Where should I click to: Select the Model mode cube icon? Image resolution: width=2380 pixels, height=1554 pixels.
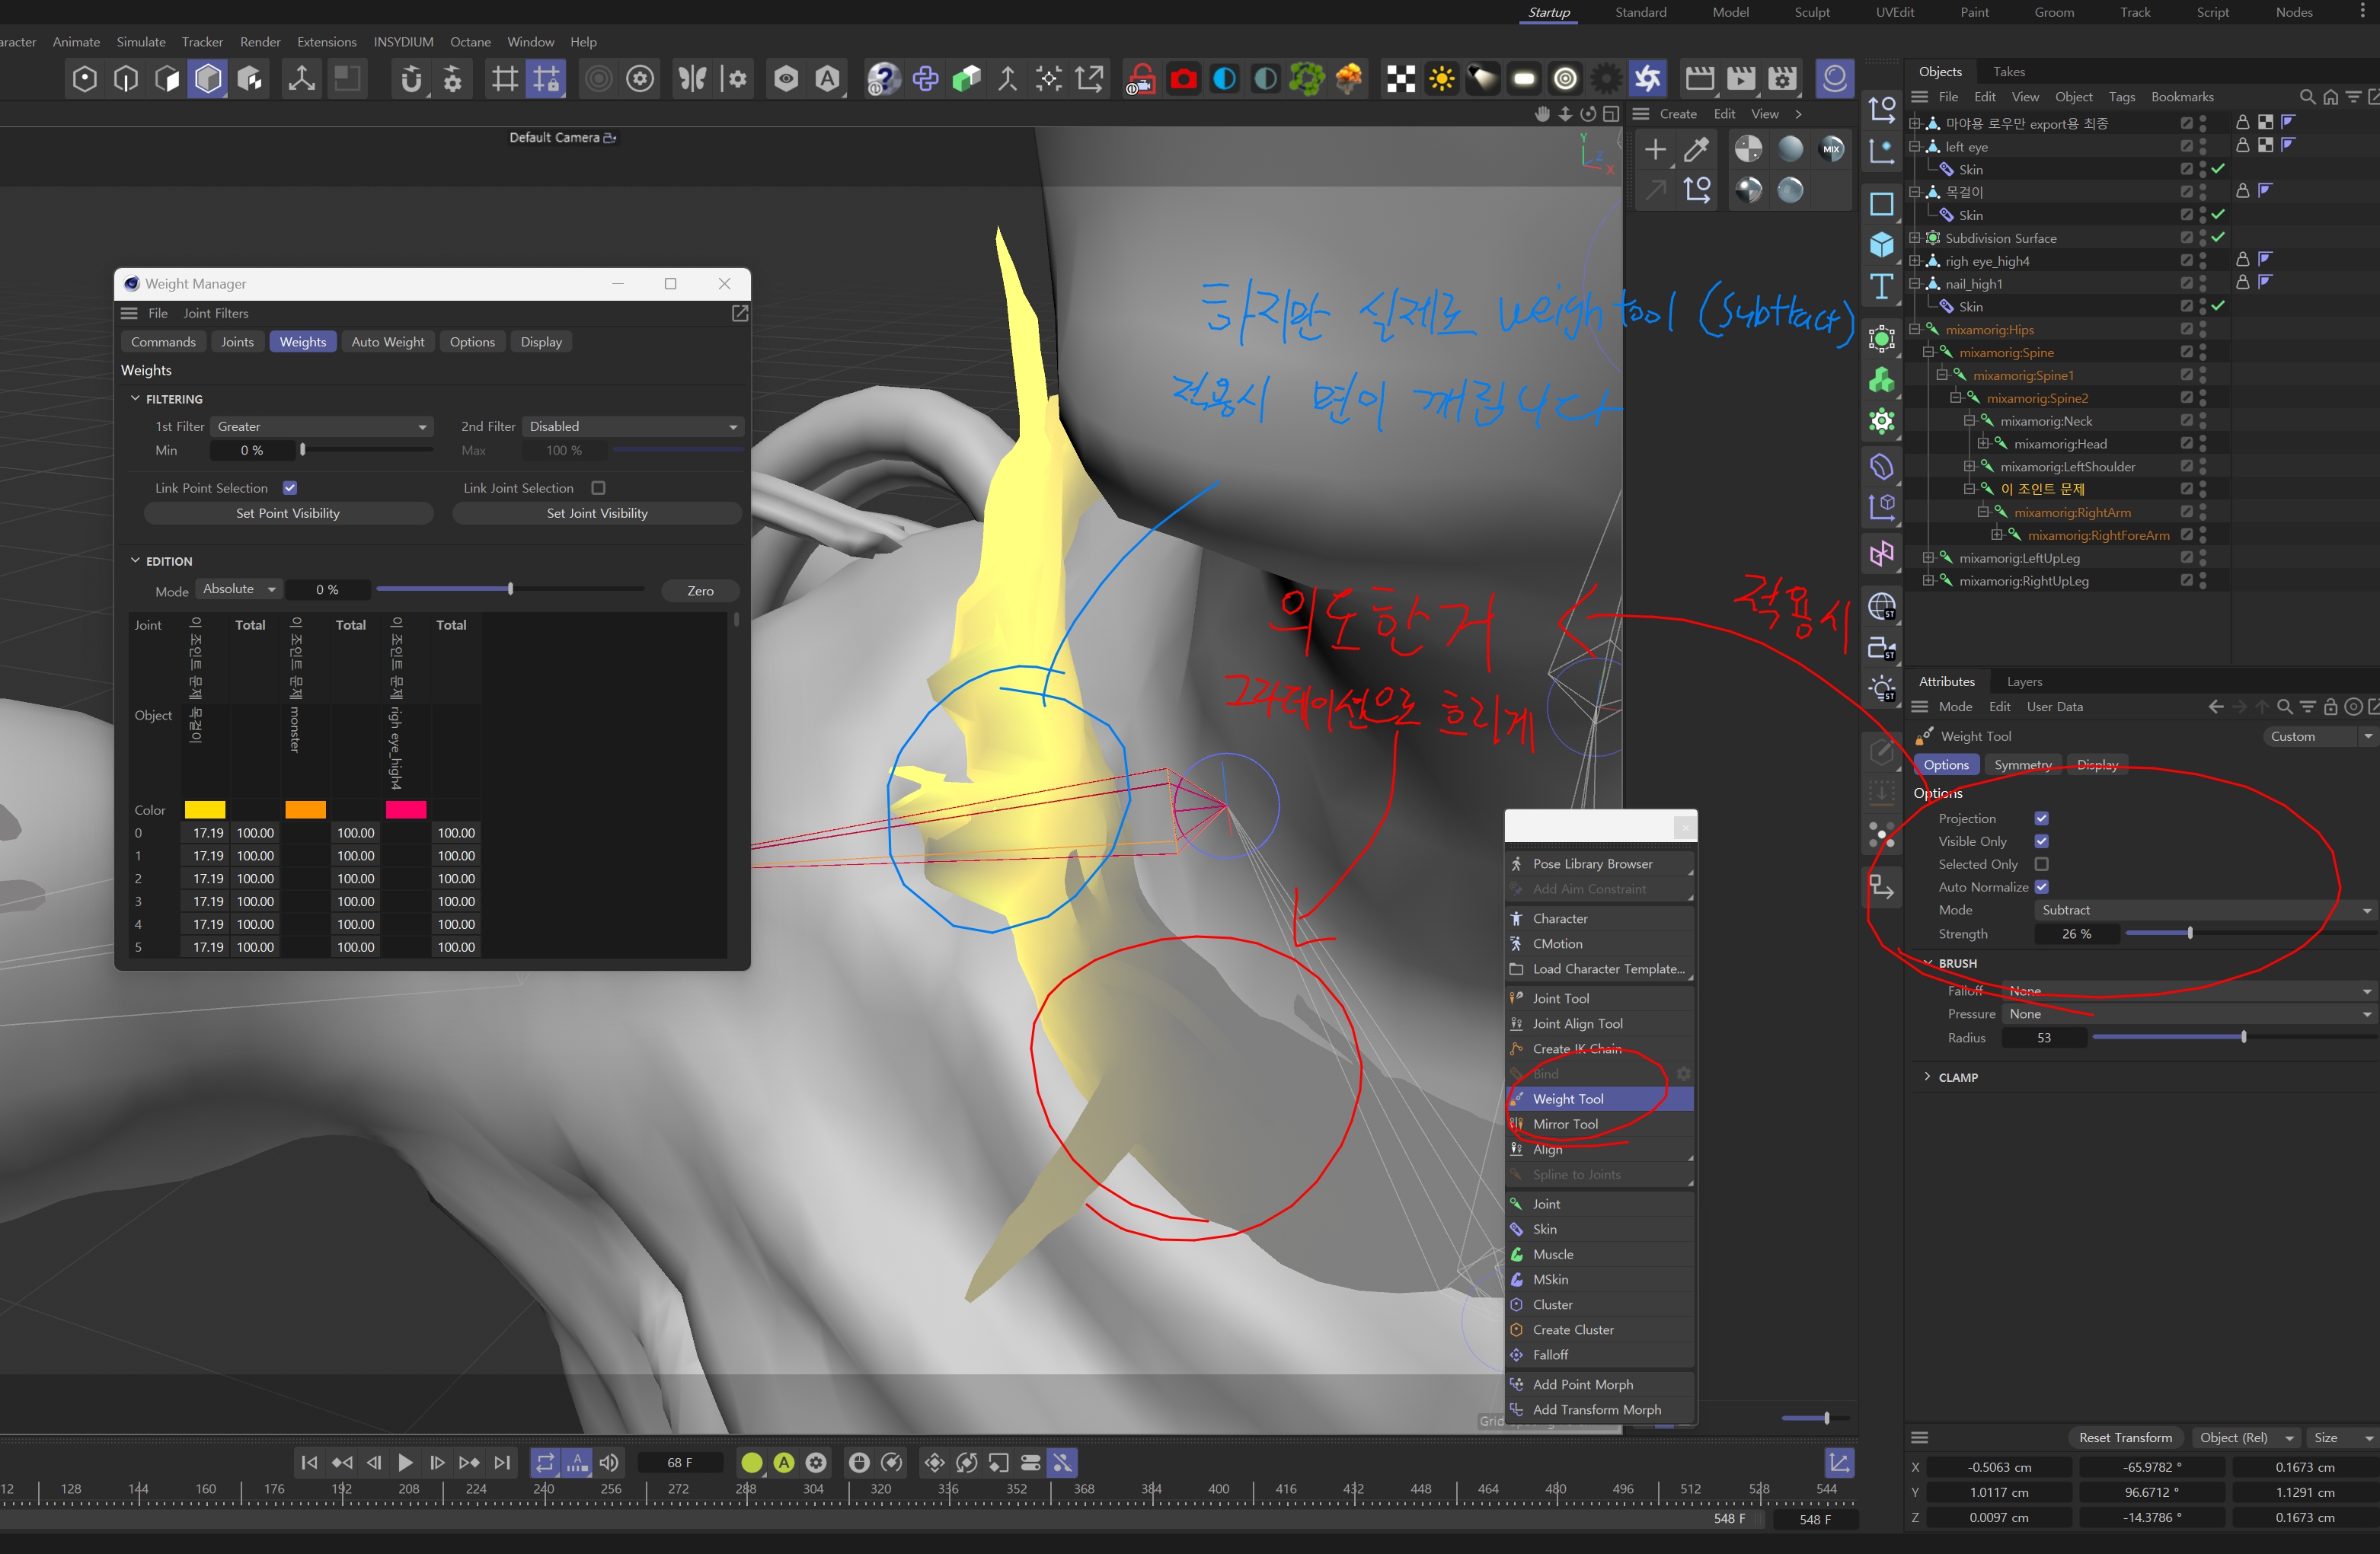click(x=208, y=79)
